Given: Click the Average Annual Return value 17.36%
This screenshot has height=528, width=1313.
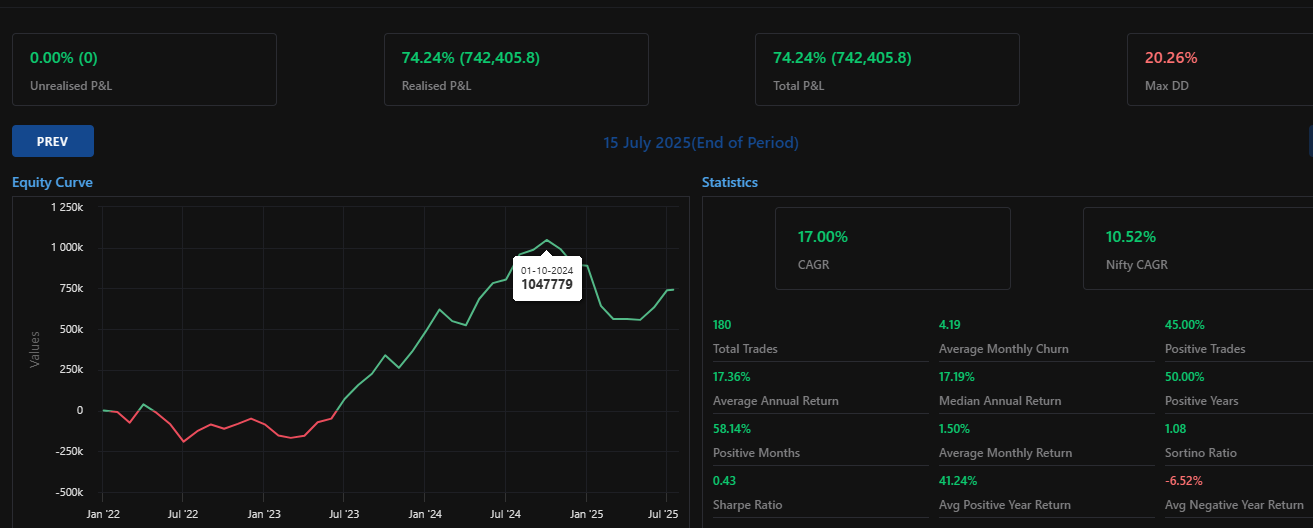Looking at the screenshot, I should coord(731,377).
